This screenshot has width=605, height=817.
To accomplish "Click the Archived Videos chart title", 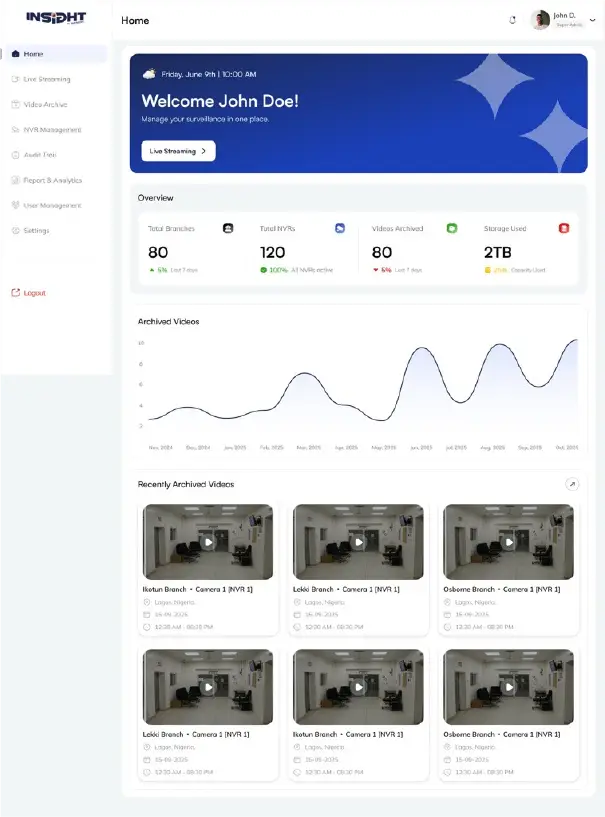I will coord(168,321).
